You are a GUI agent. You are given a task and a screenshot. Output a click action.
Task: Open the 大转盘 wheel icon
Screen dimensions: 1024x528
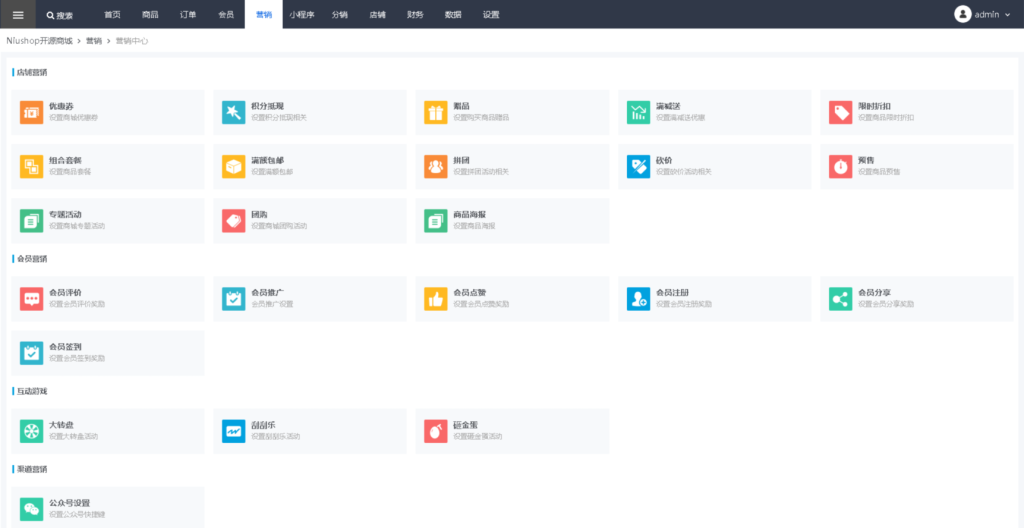coord(31,431)
